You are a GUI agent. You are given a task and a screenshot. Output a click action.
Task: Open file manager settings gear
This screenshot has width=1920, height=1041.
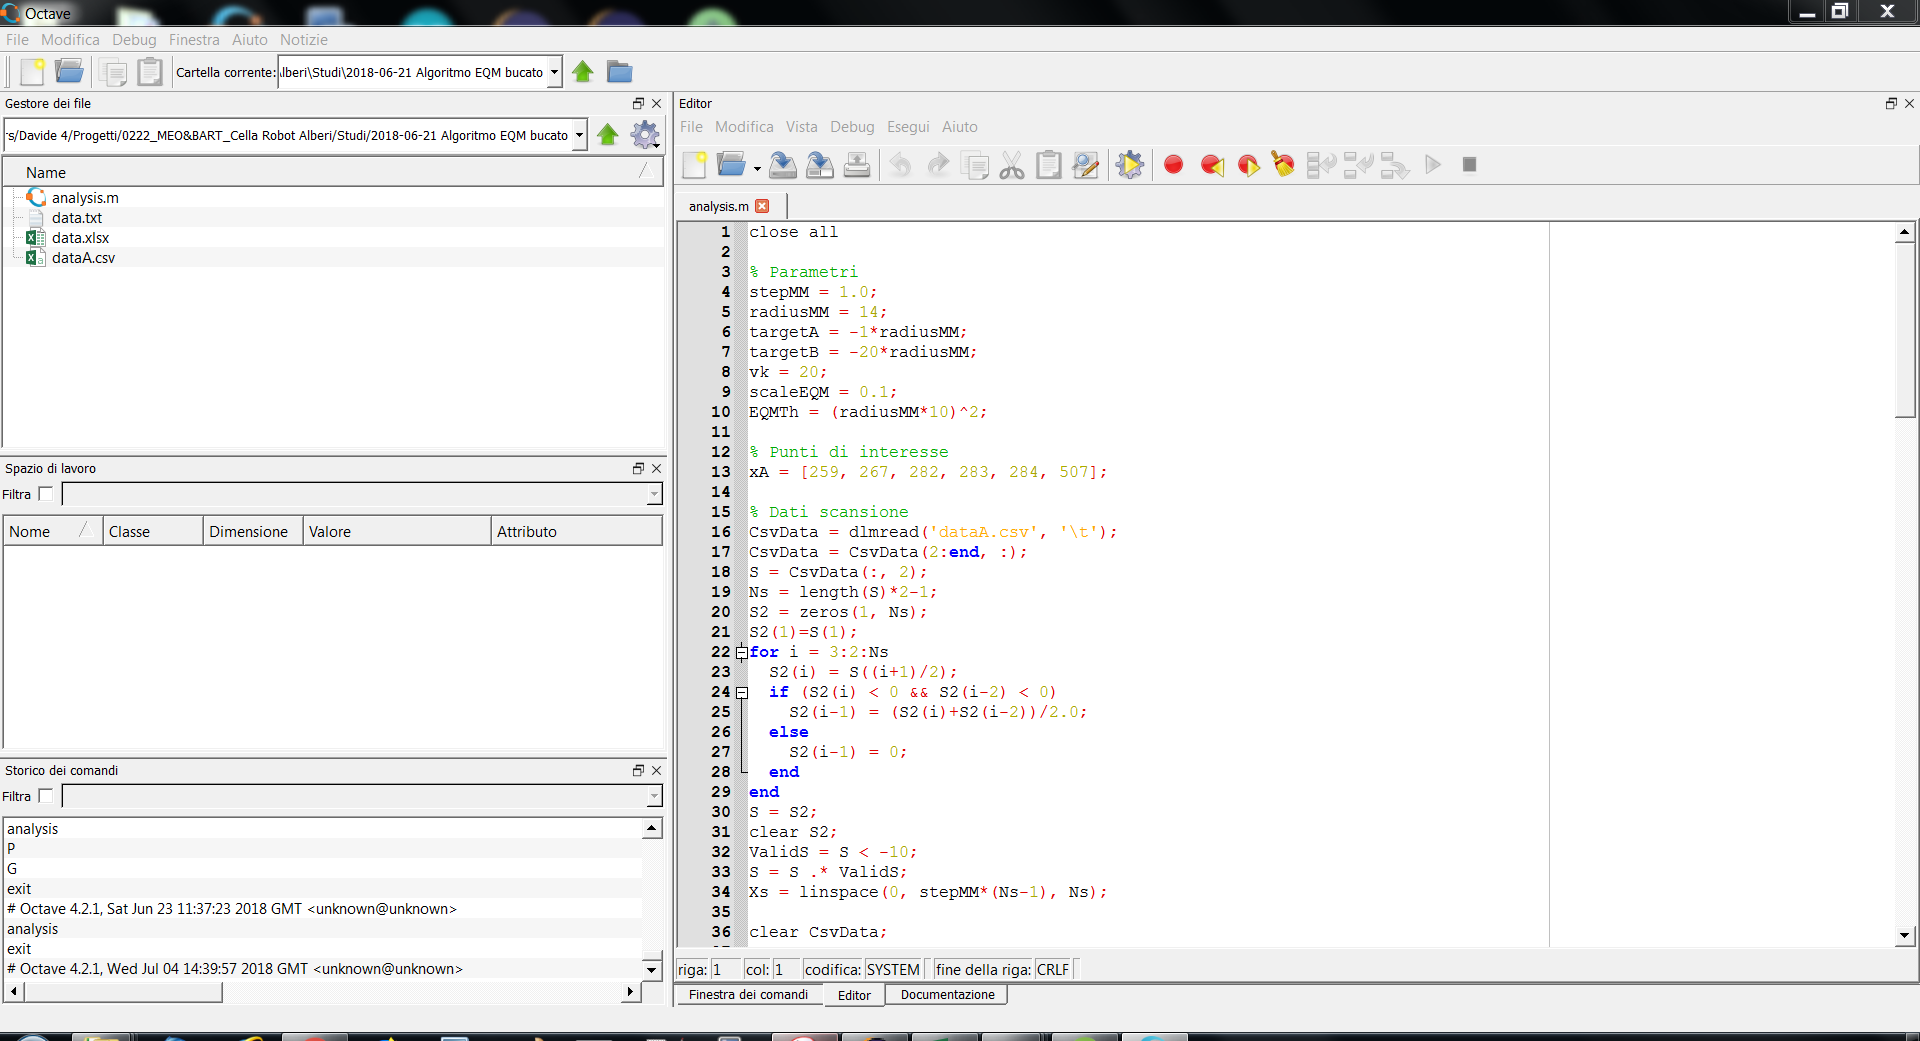click(x=645, y=135)
